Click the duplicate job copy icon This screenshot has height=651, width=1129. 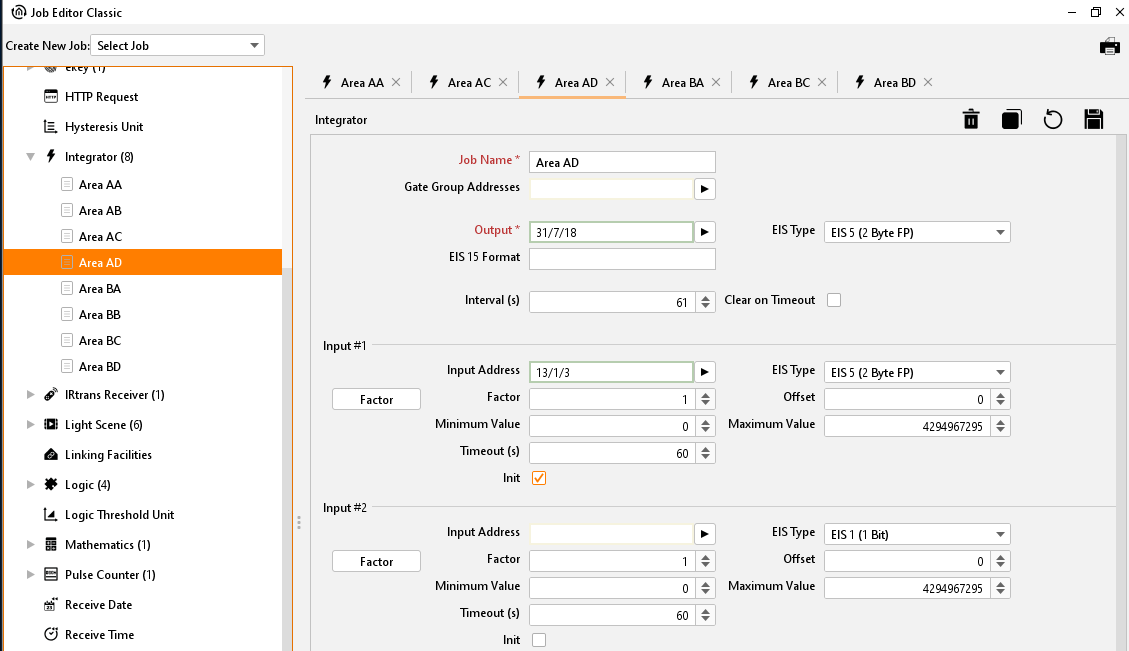pos(1011,120)
